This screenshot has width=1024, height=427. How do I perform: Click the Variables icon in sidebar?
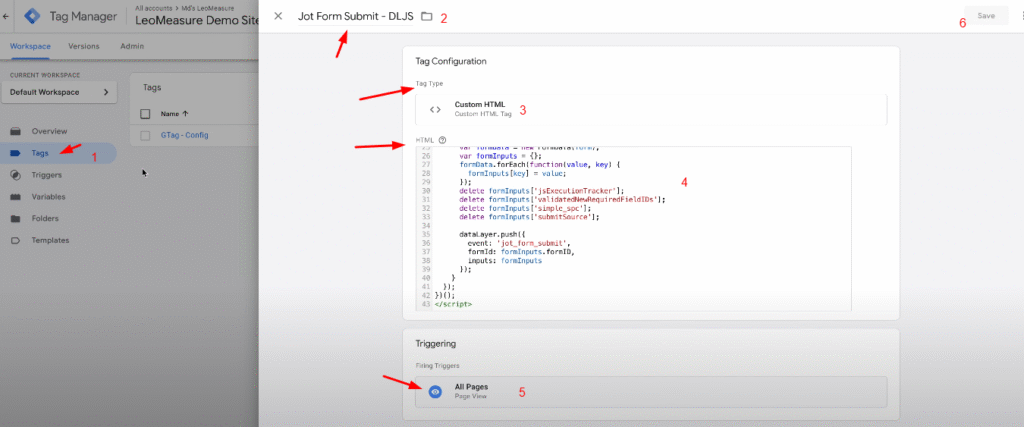click(16, 197)
